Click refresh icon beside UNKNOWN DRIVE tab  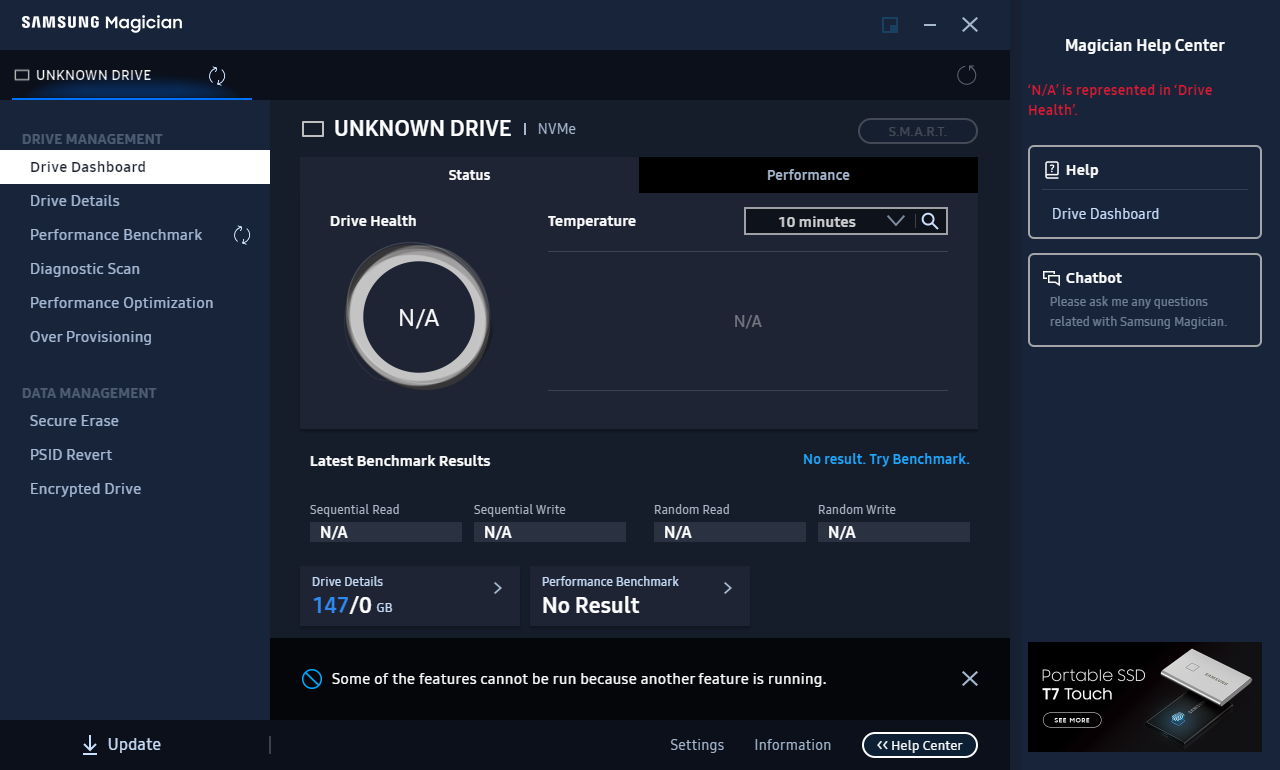pyautogui.click(x=217, y=76)
